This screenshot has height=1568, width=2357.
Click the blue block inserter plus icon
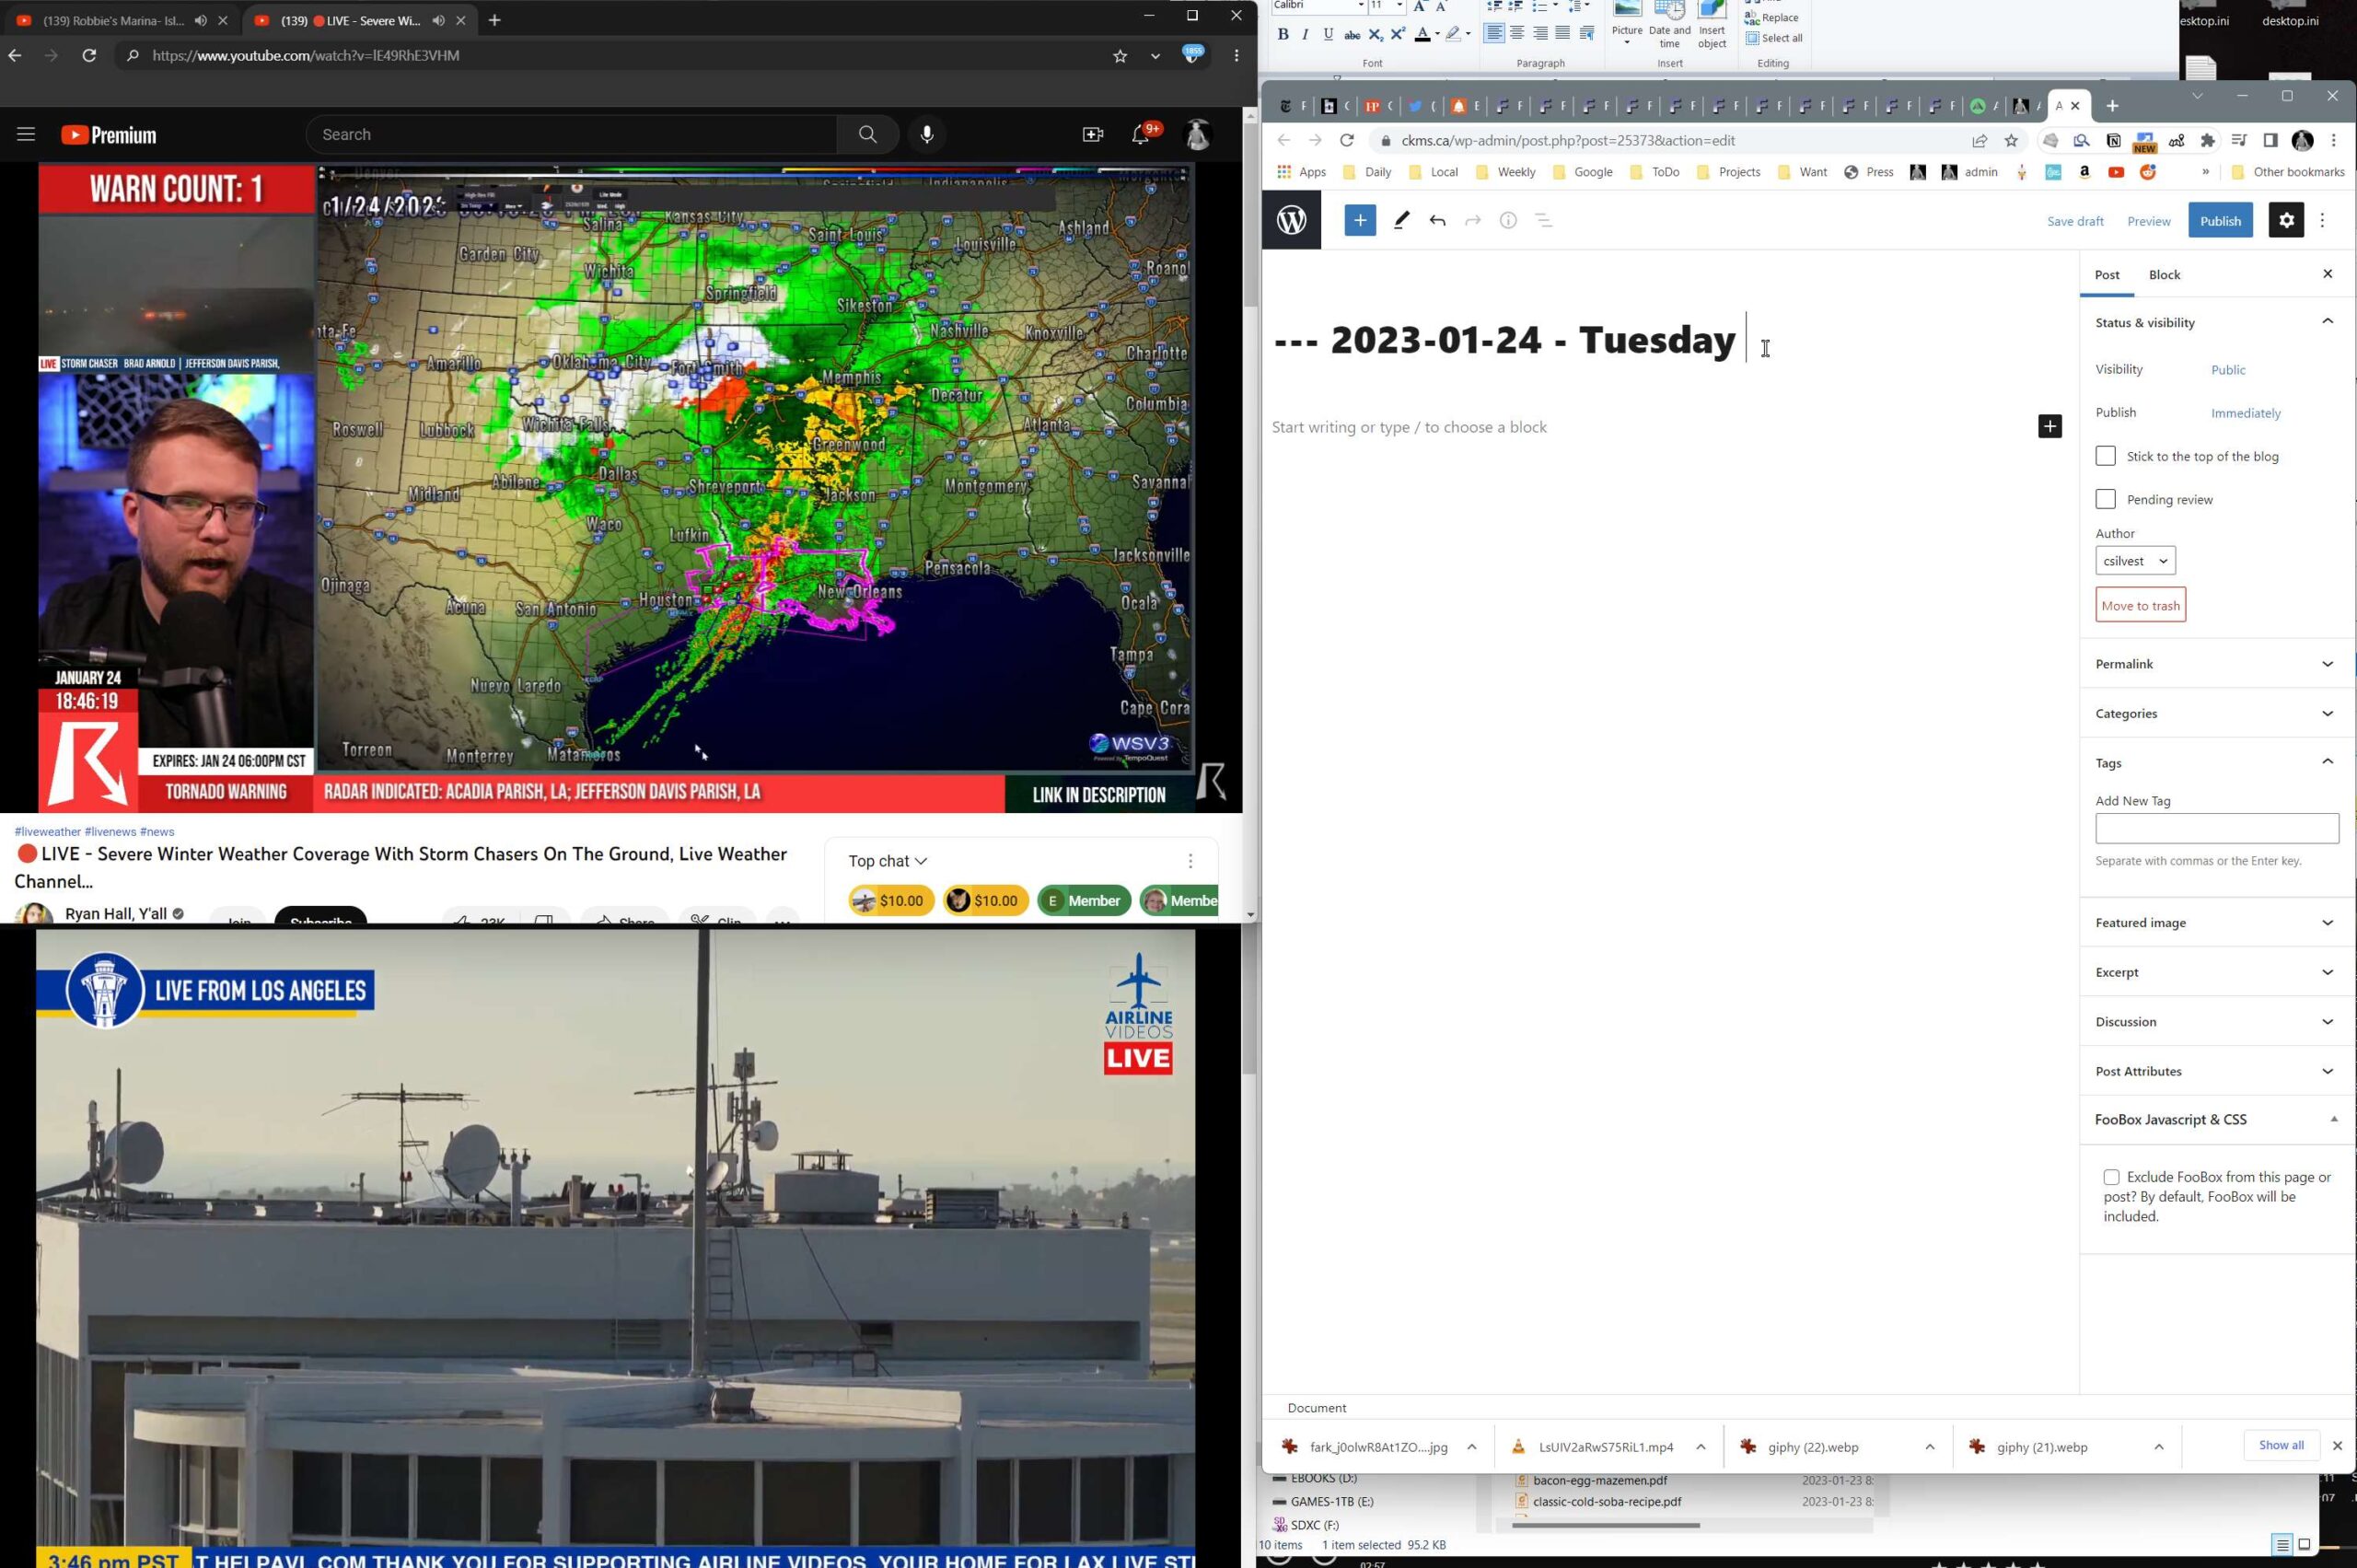tap(1359, 220)
